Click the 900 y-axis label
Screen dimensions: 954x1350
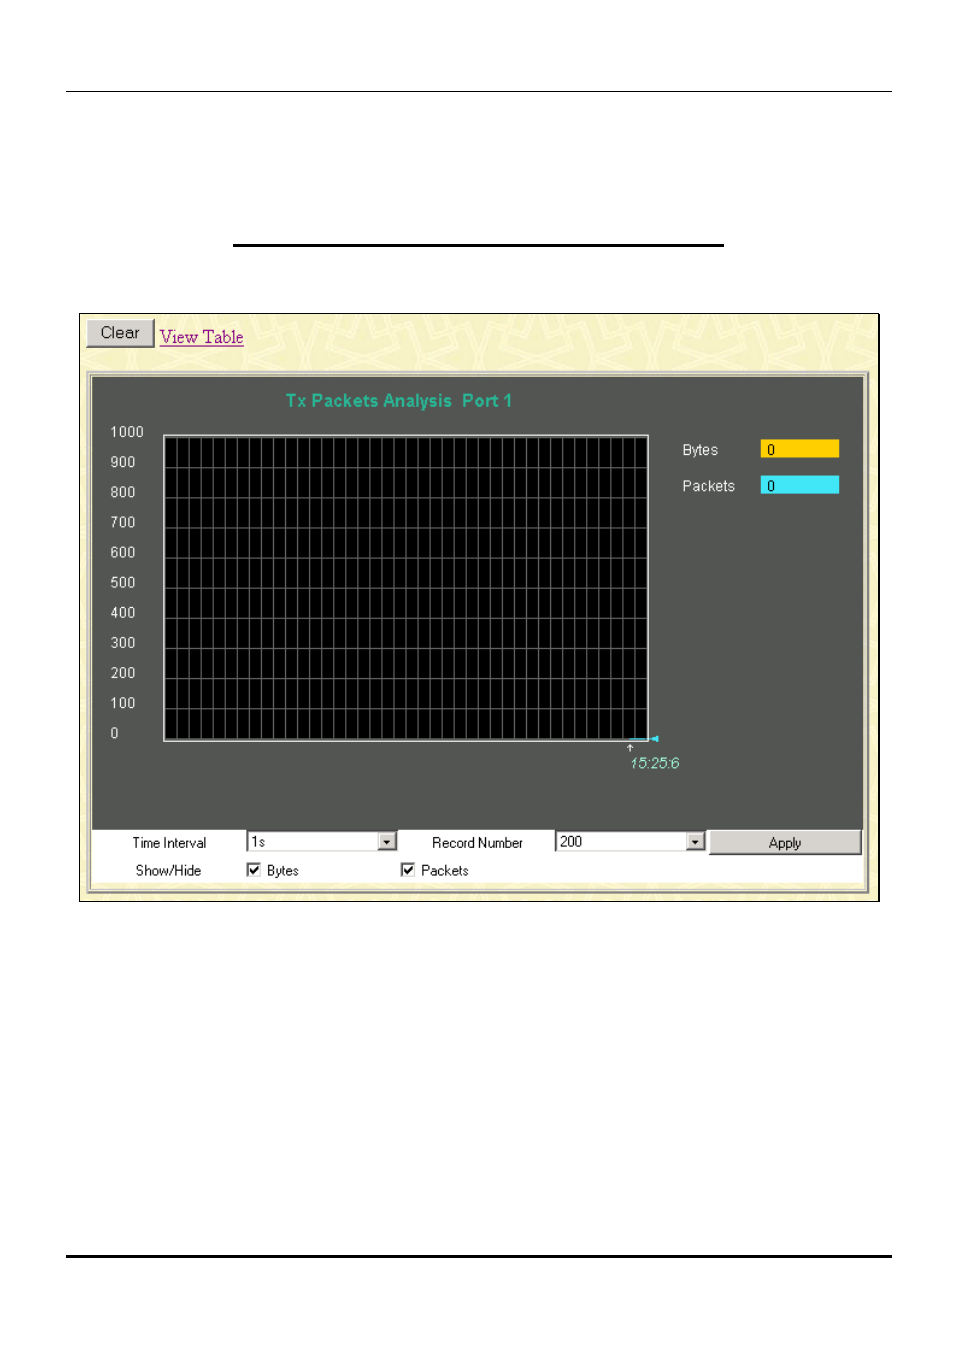[x=123, y=462]
